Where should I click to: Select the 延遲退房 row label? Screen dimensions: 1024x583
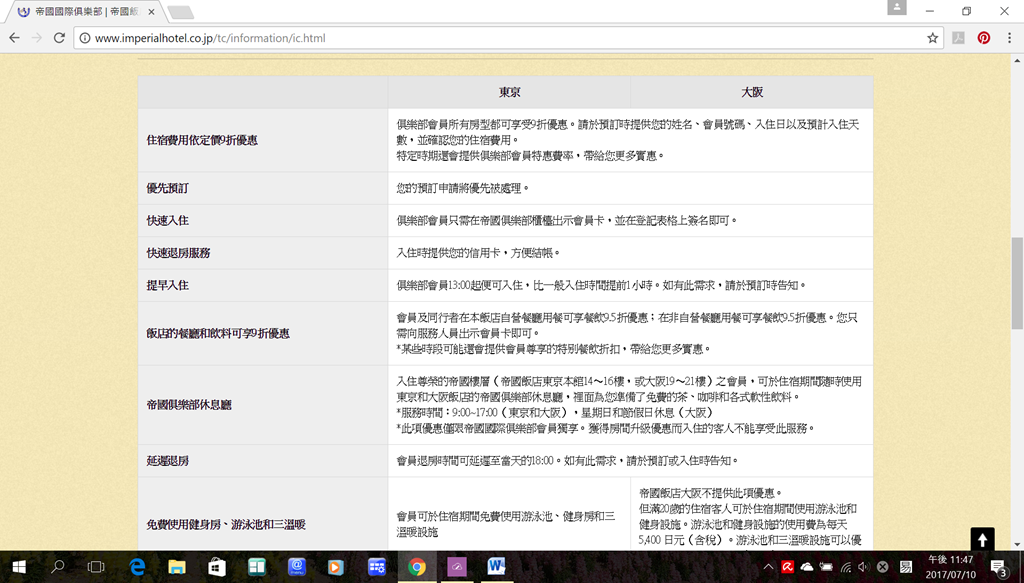click(x=167, y=461)
